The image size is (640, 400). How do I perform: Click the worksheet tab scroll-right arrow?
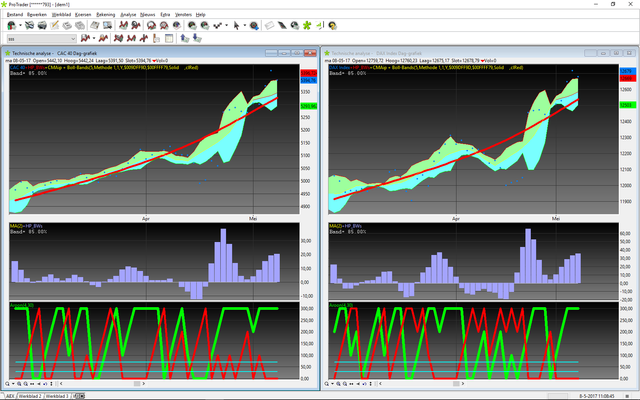tap(82, 396)
